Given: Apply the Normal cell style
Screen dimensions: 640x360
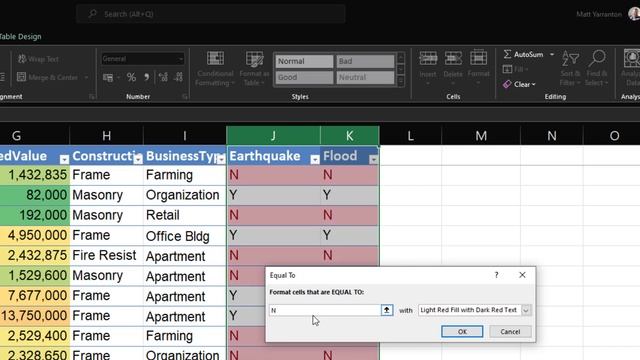Looking at the screenshot, I should tap(304, 61).
